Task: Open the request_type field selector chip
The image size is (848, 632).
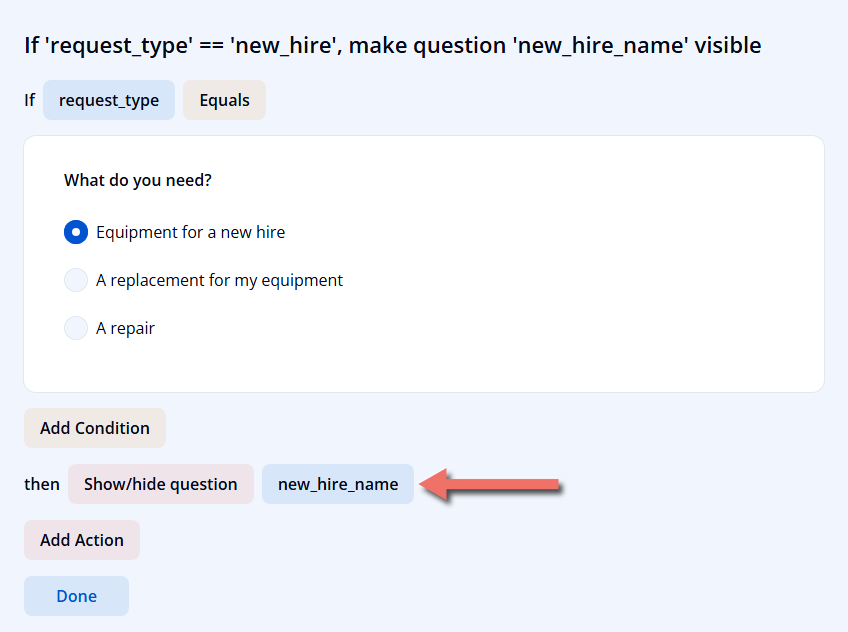Action: pos(109,100)
